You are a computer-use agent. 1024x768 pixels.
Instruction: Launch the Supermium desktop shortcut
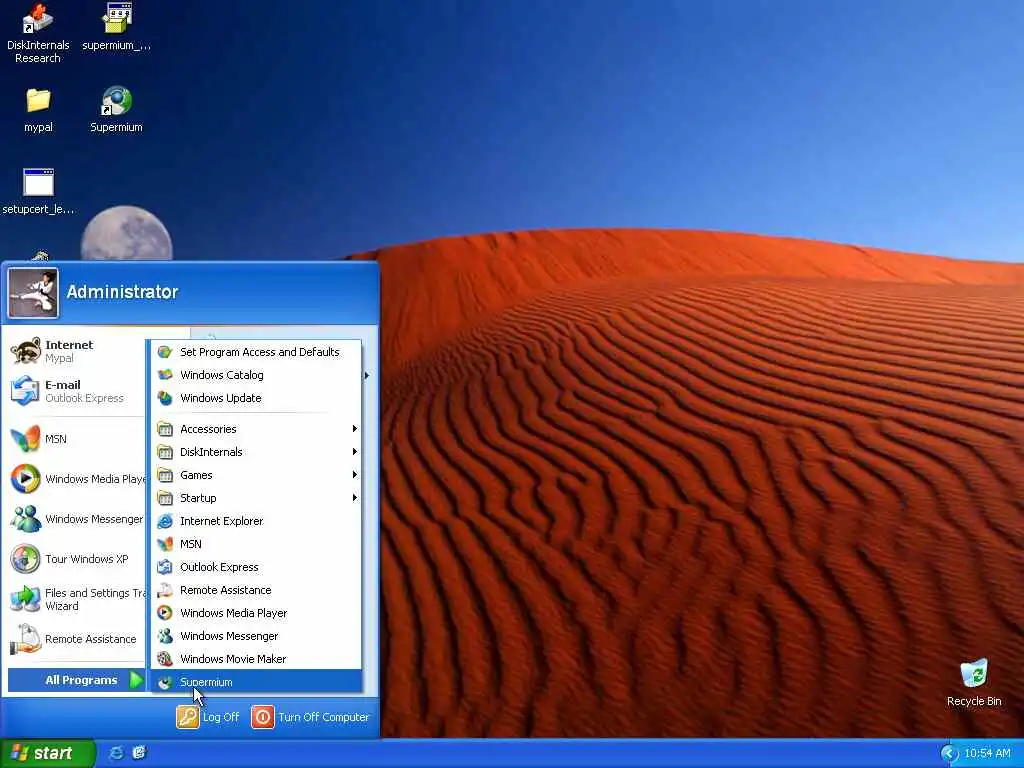(x=116, y=110)
